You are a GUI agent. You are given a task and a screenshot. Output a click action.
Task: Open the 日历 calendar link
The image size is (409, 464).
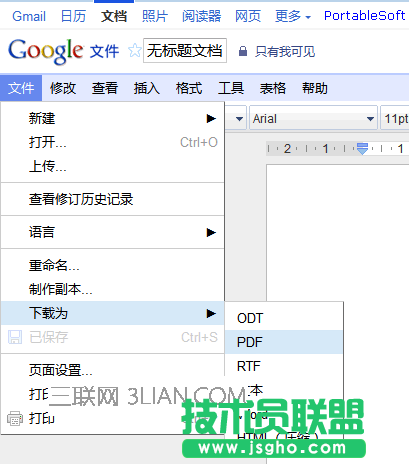click(x=73, y=16)
